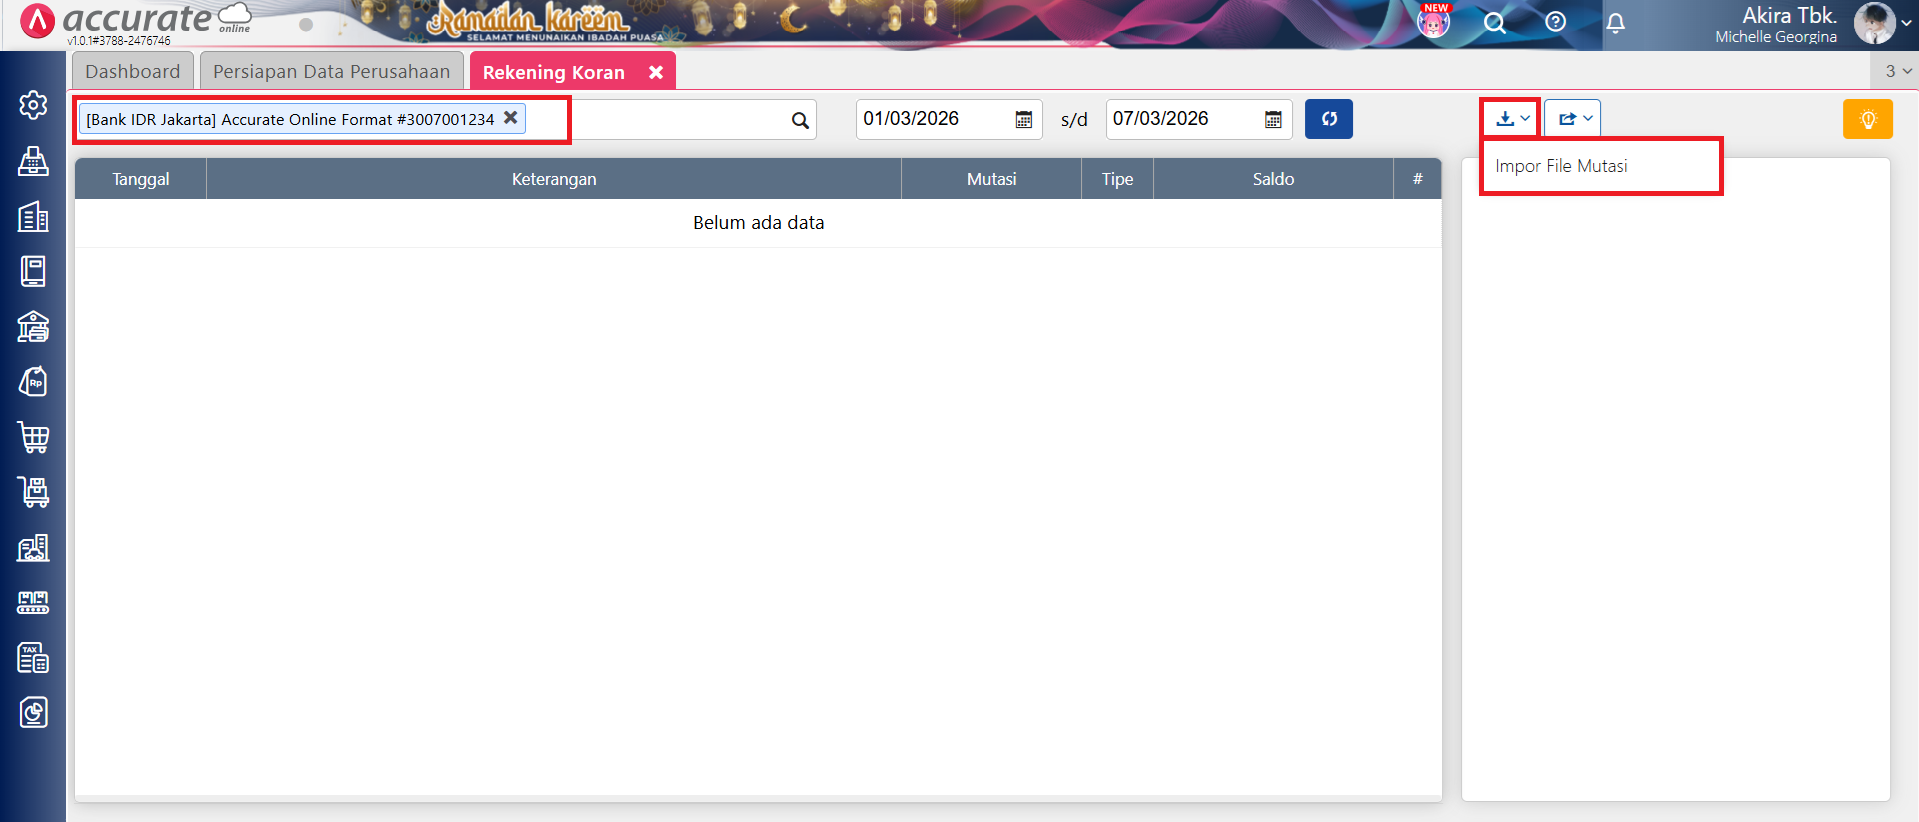
Task: Close the Rekening Koran tab
Action: (x=656, y=72)
